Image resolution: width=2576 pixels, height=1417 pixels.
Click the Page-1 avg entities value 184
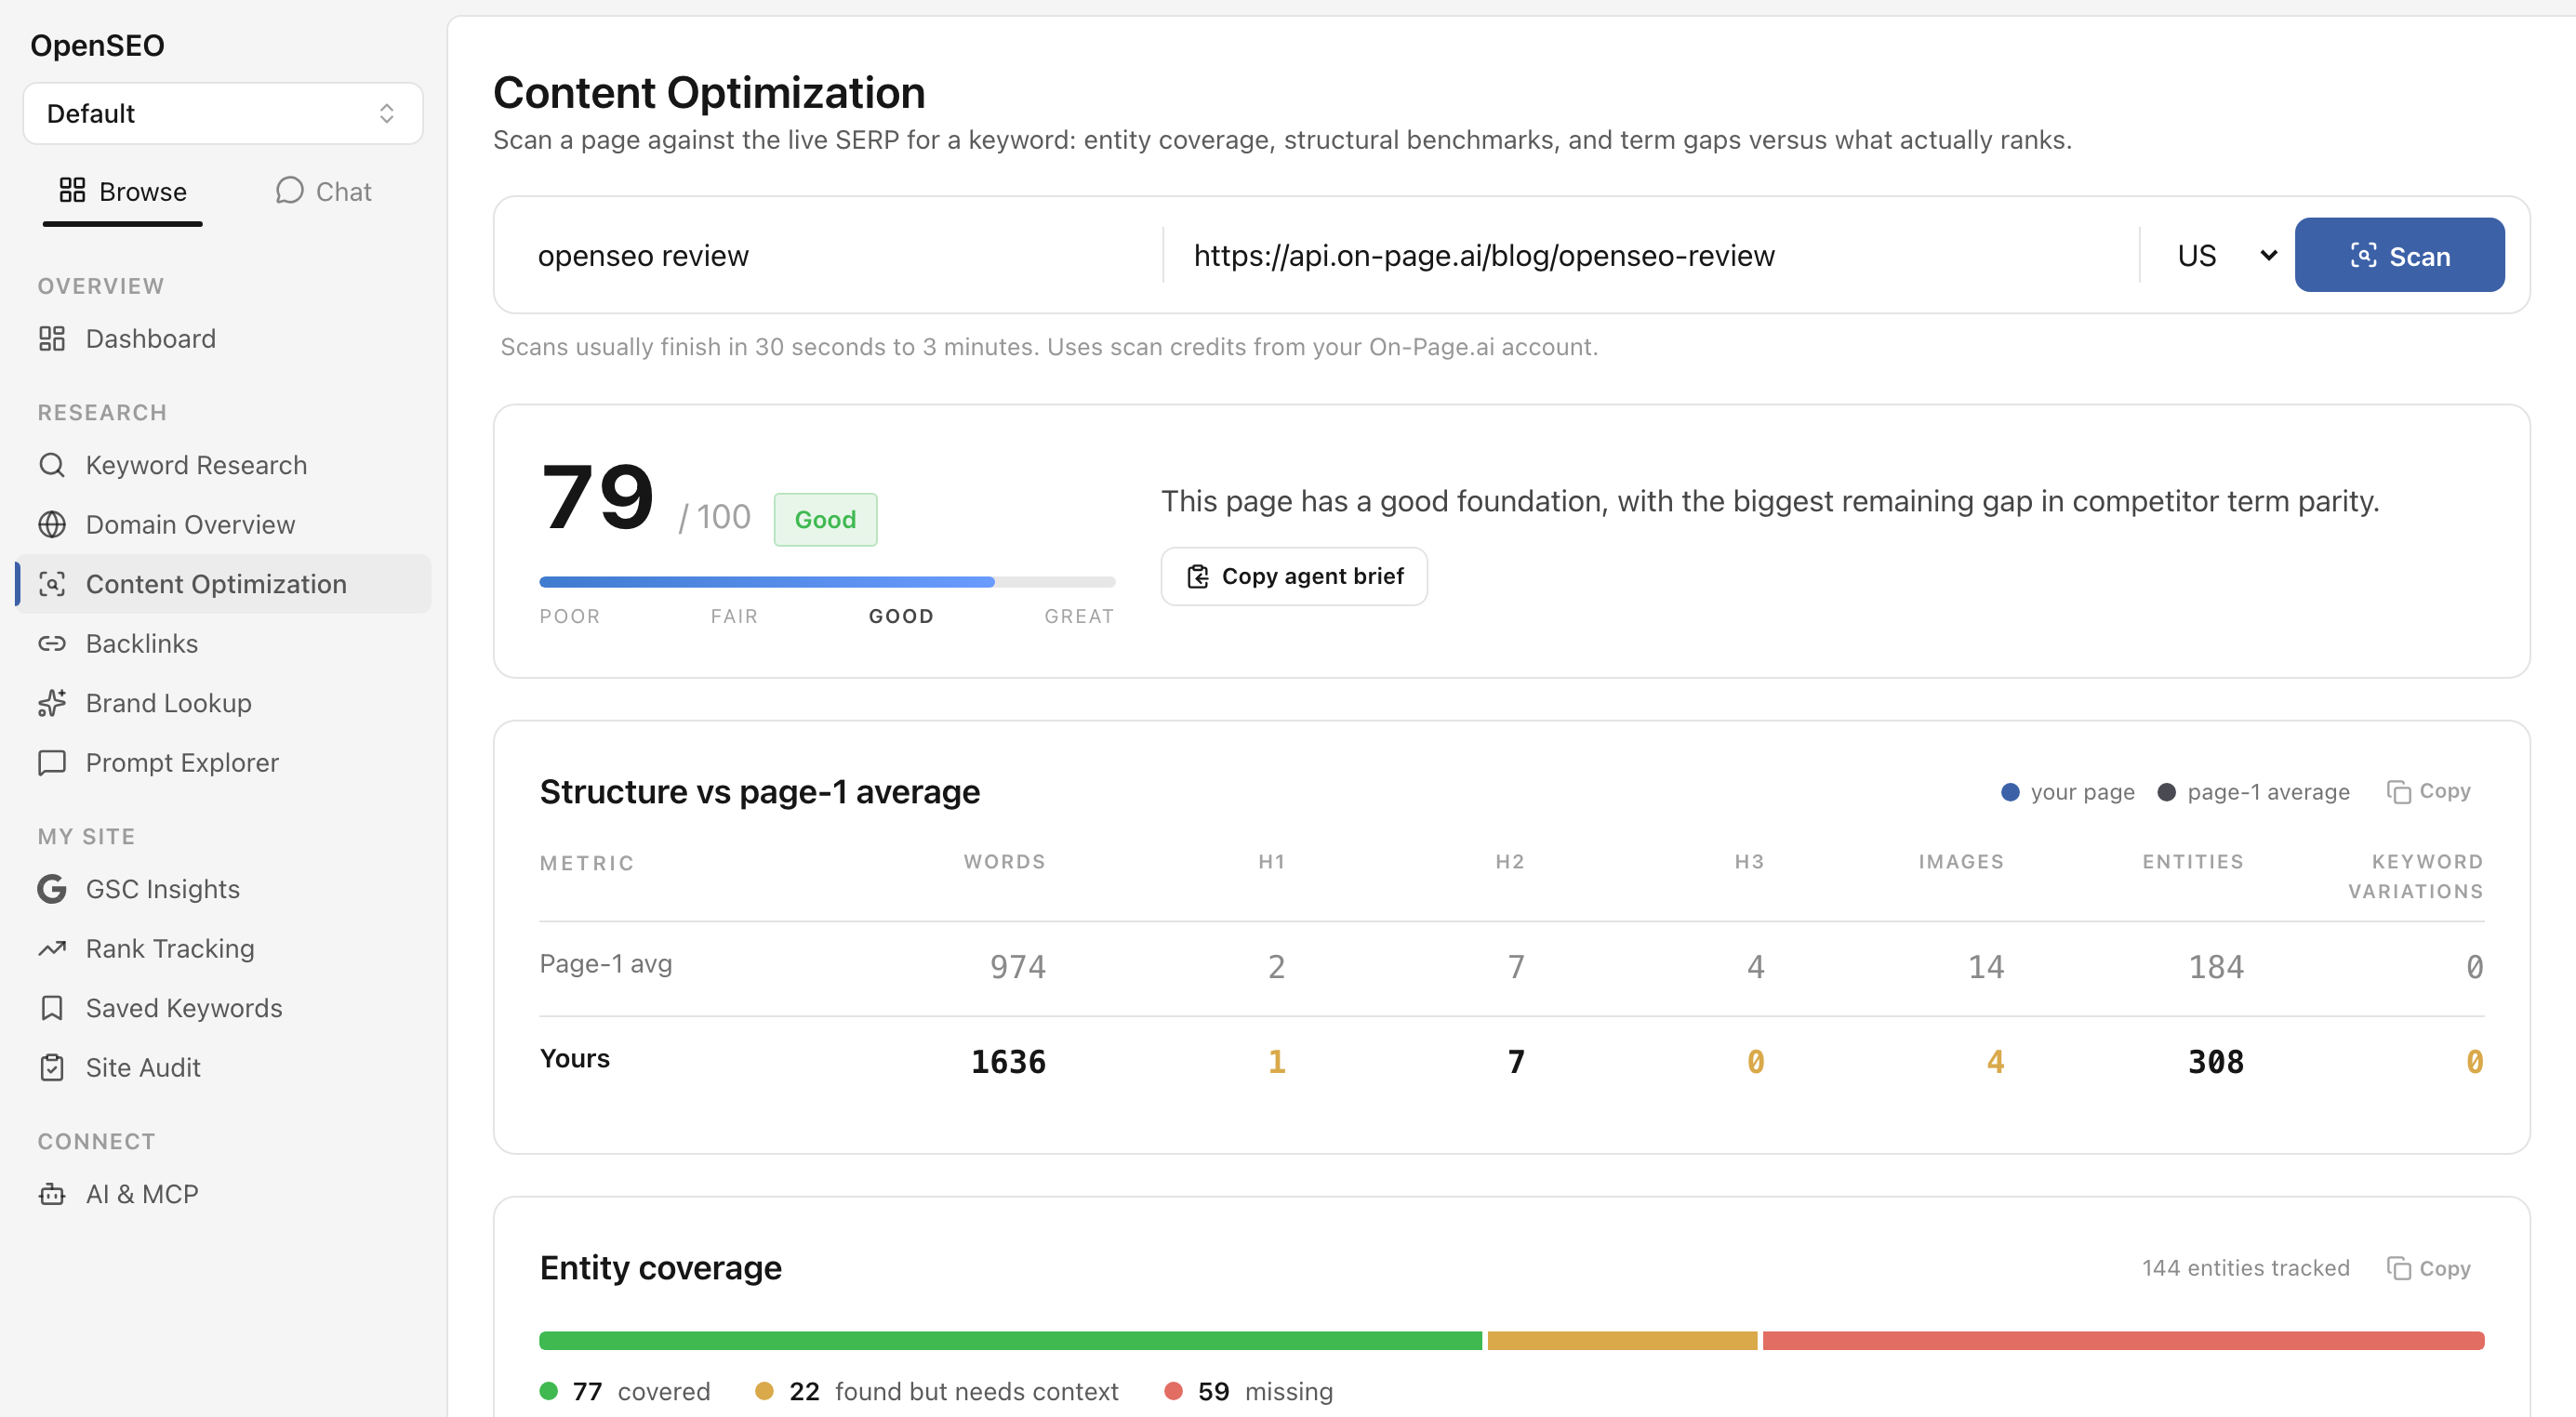2215,967
